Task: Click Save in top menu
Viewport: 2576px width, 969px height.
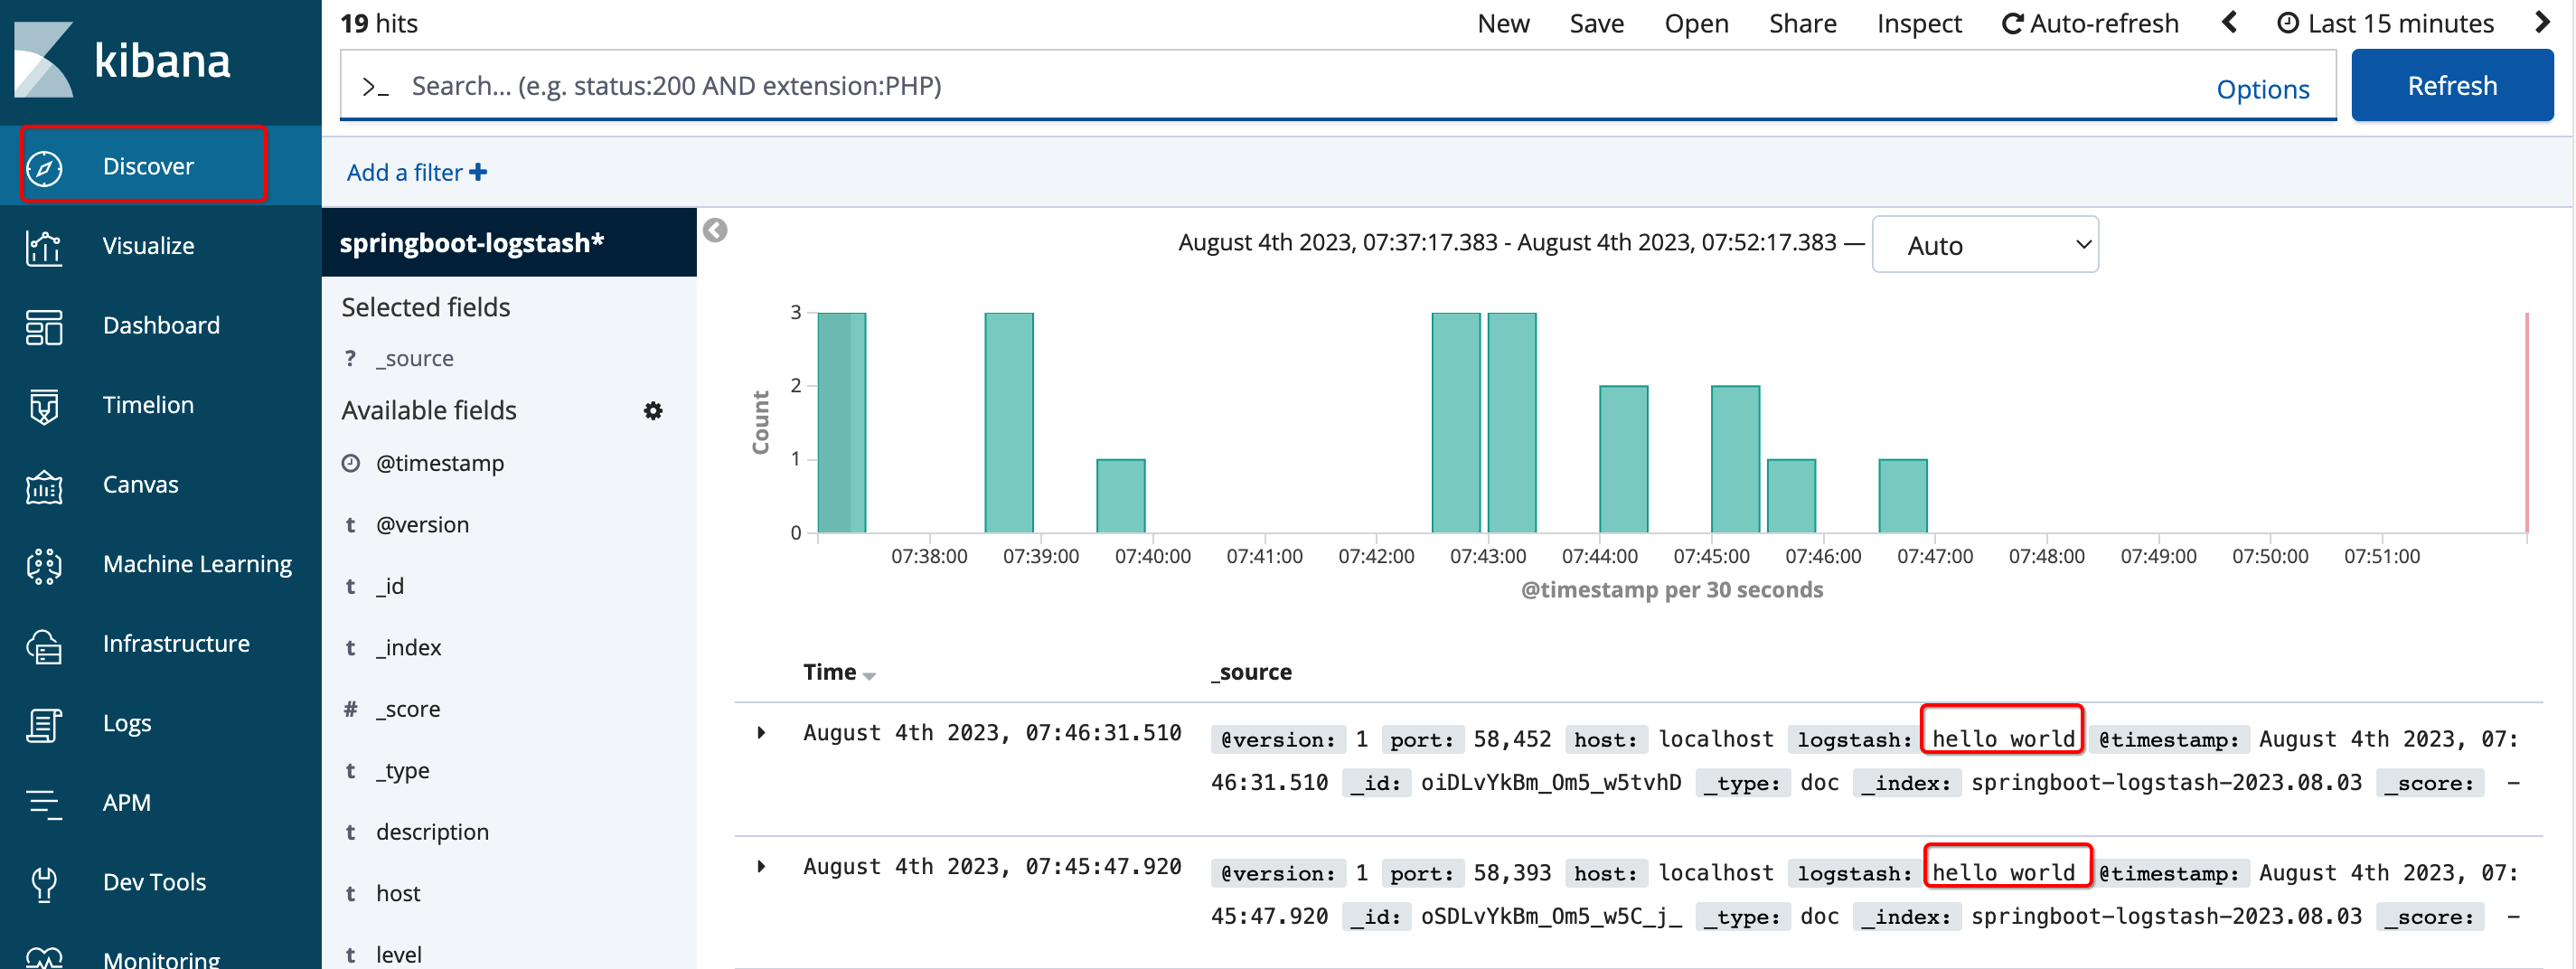Action: pyautogui.click(x=1596, y=23)
